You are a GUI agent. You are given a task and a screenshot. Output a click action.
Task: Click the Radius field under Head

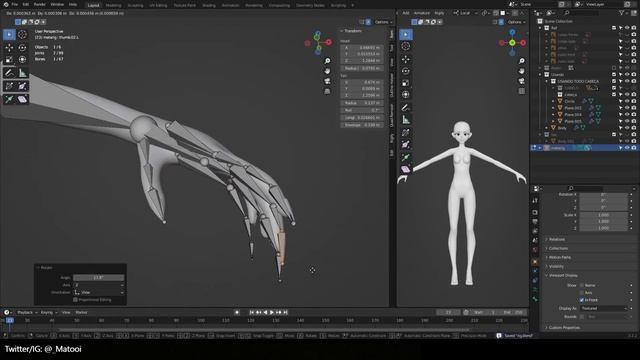(x=362, y=68)
